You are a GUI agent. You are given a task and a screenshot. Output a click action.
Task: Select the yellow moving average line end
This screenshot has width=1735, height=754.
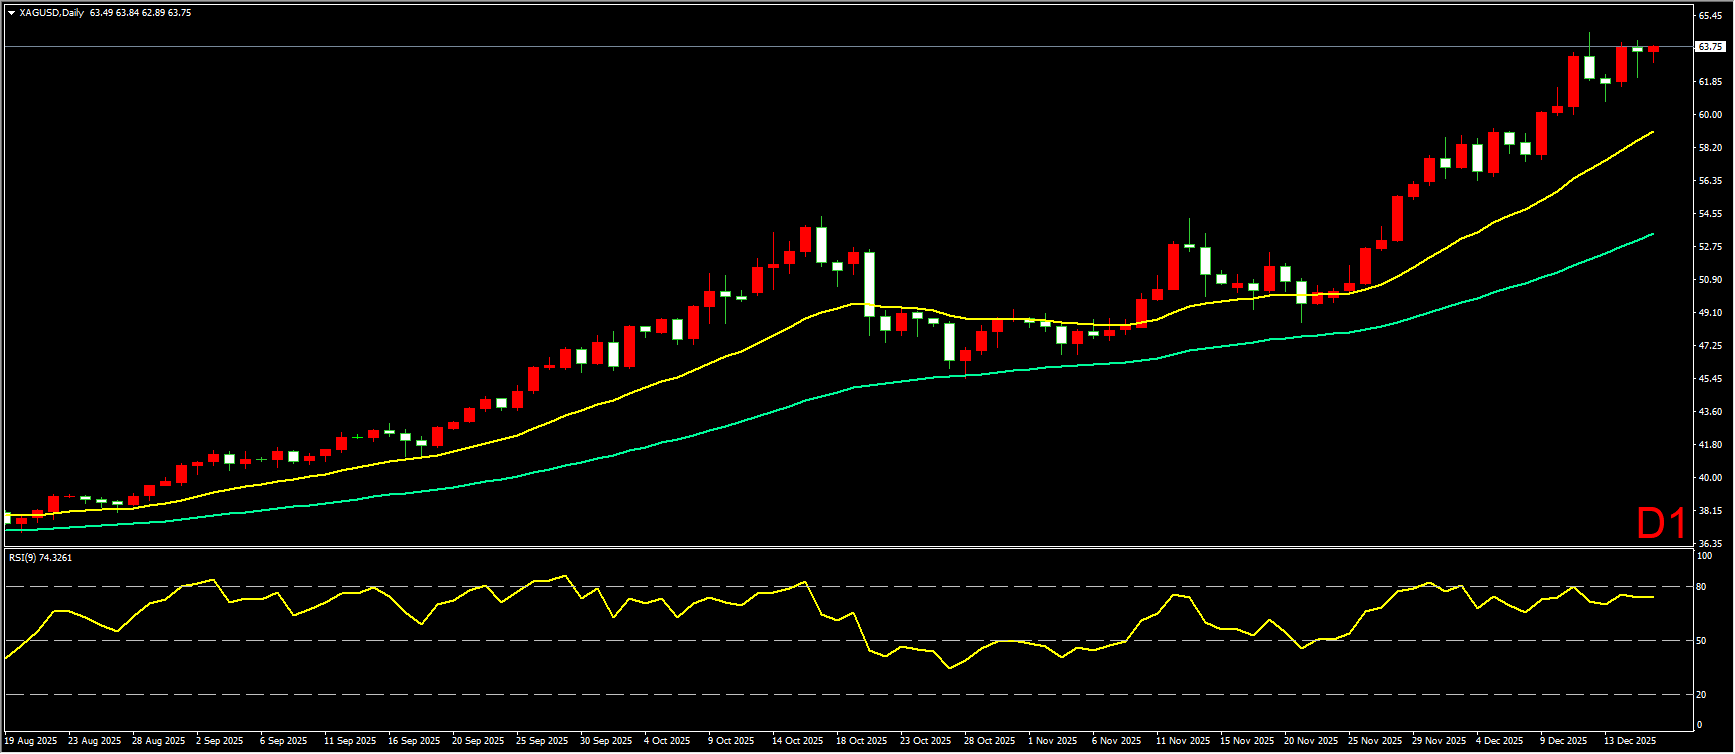tap(1652, 132)
